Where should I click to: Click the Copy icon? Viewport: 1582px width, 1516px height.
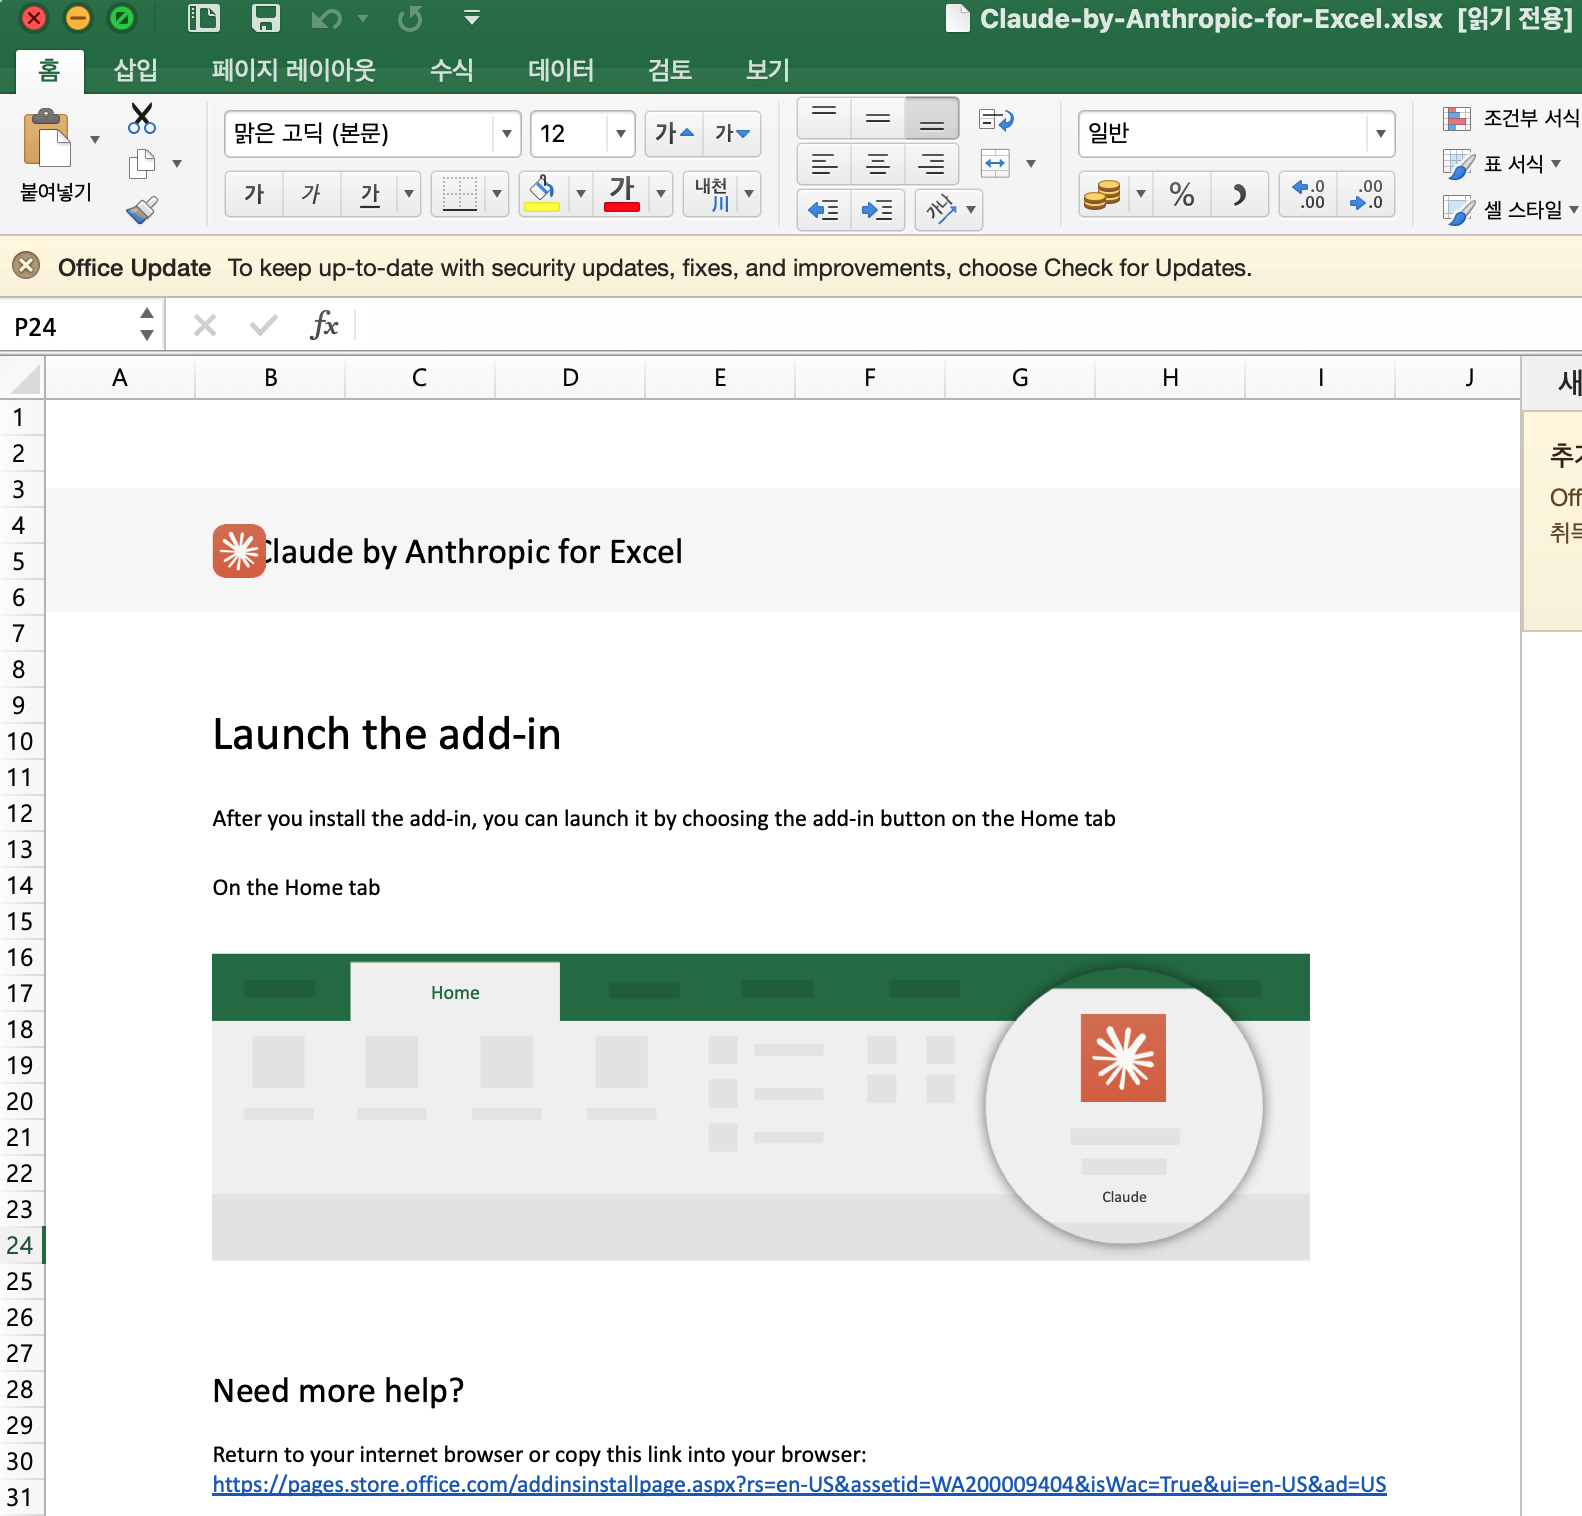[x=142, y=163]
